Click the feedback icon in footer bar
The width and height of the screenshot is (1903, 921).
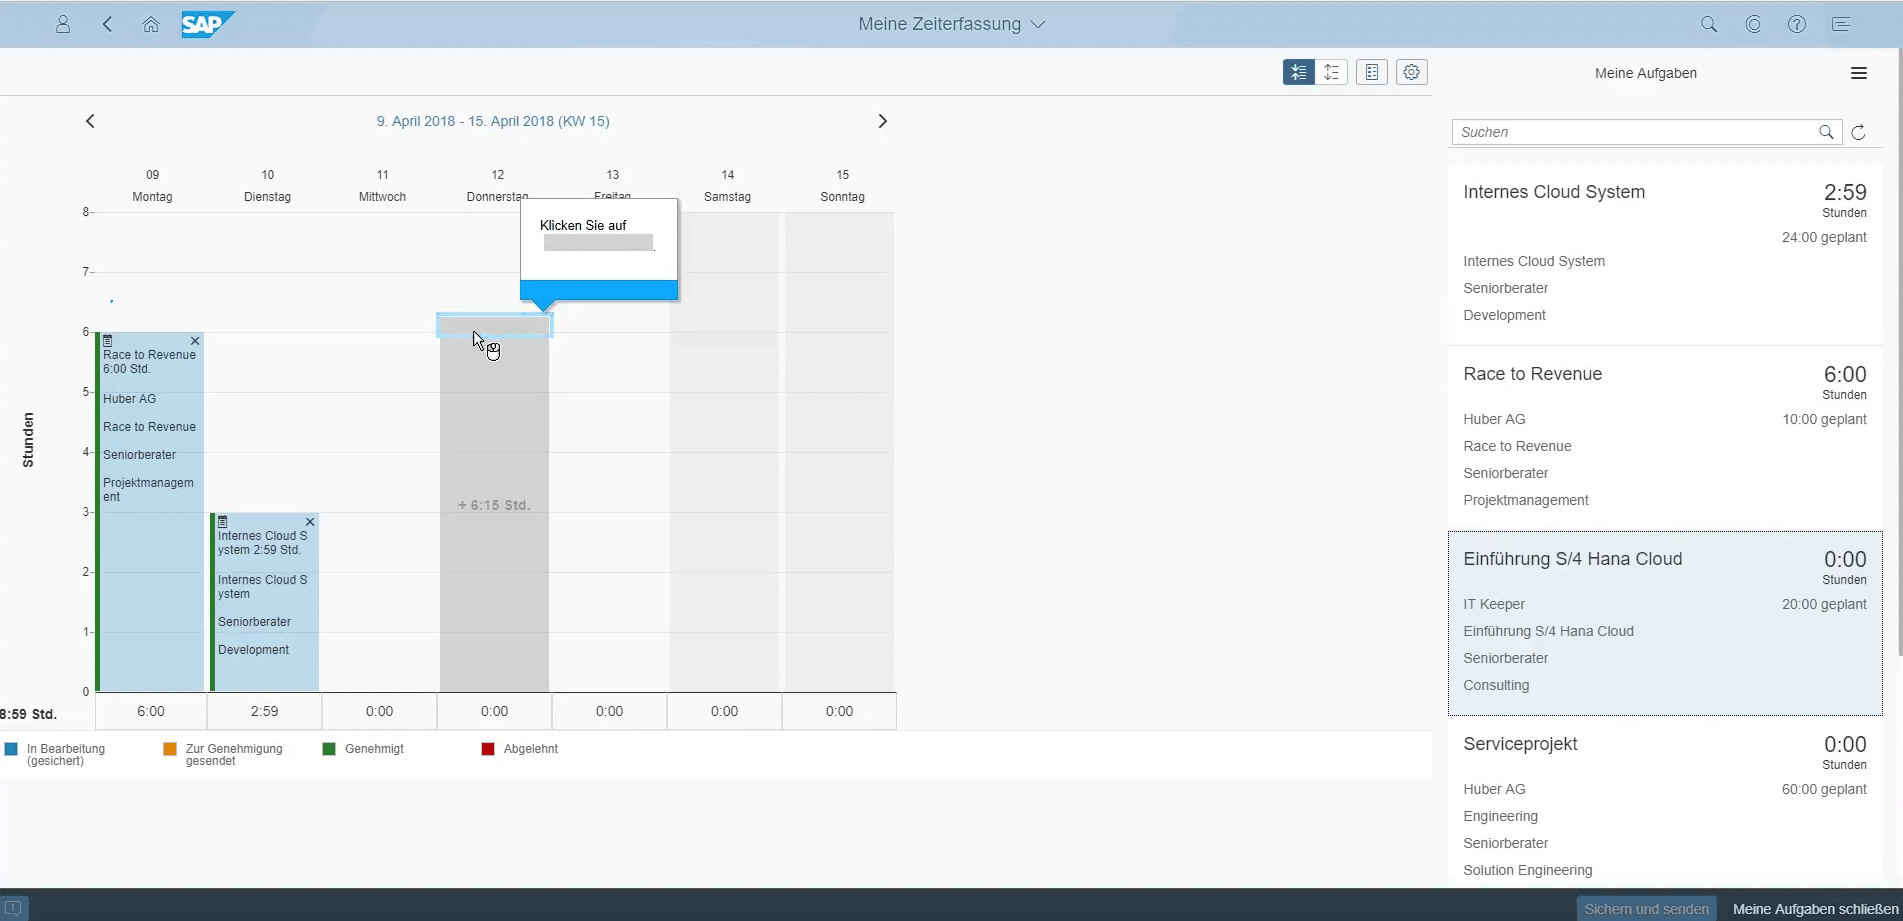14,908
